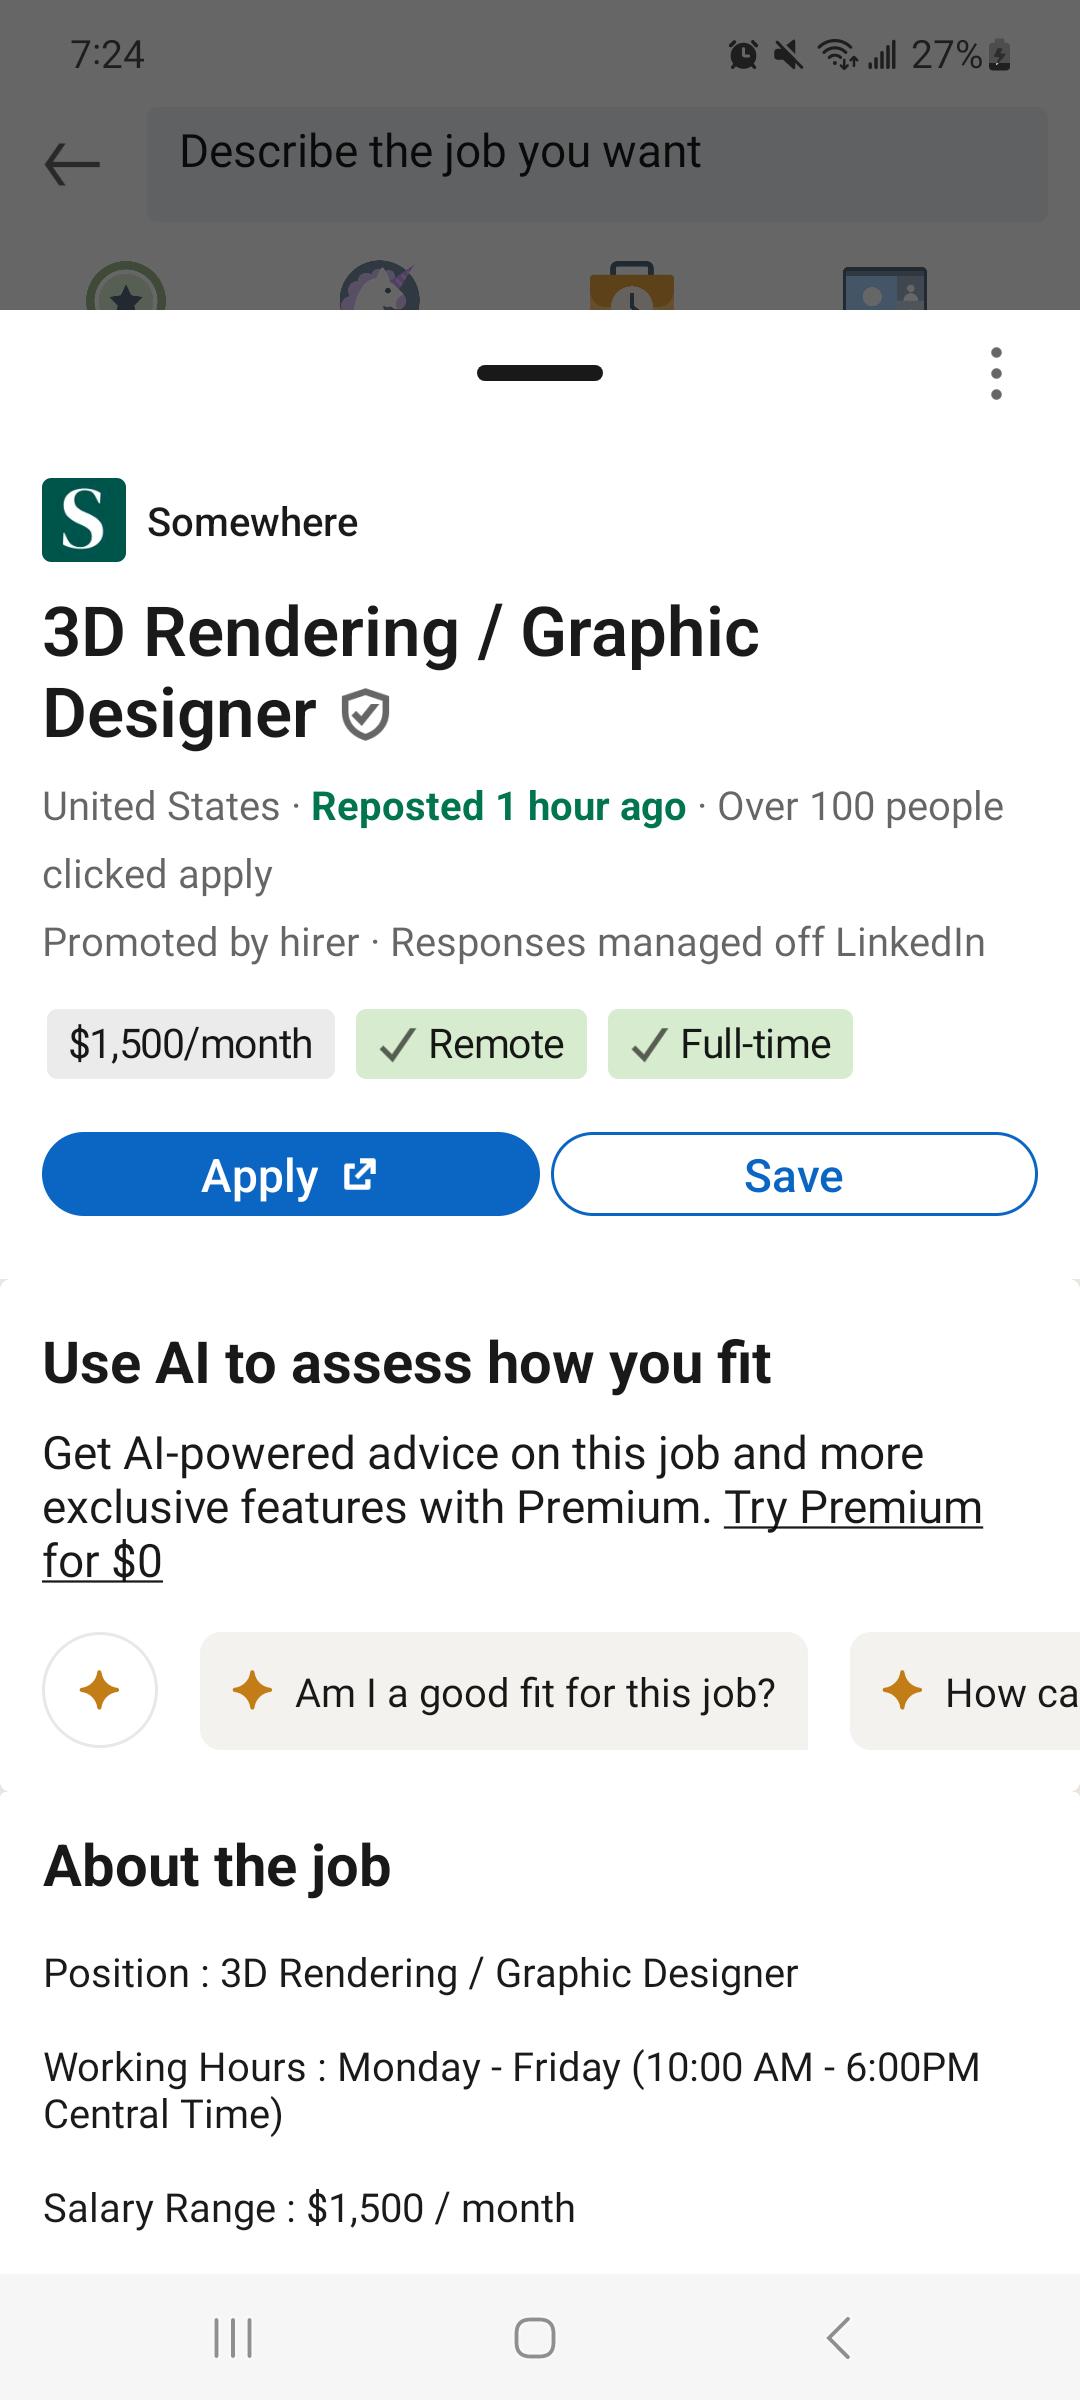1080x2400 pixels.
Task: Open the Somewhere company logo
Action: 84,520
